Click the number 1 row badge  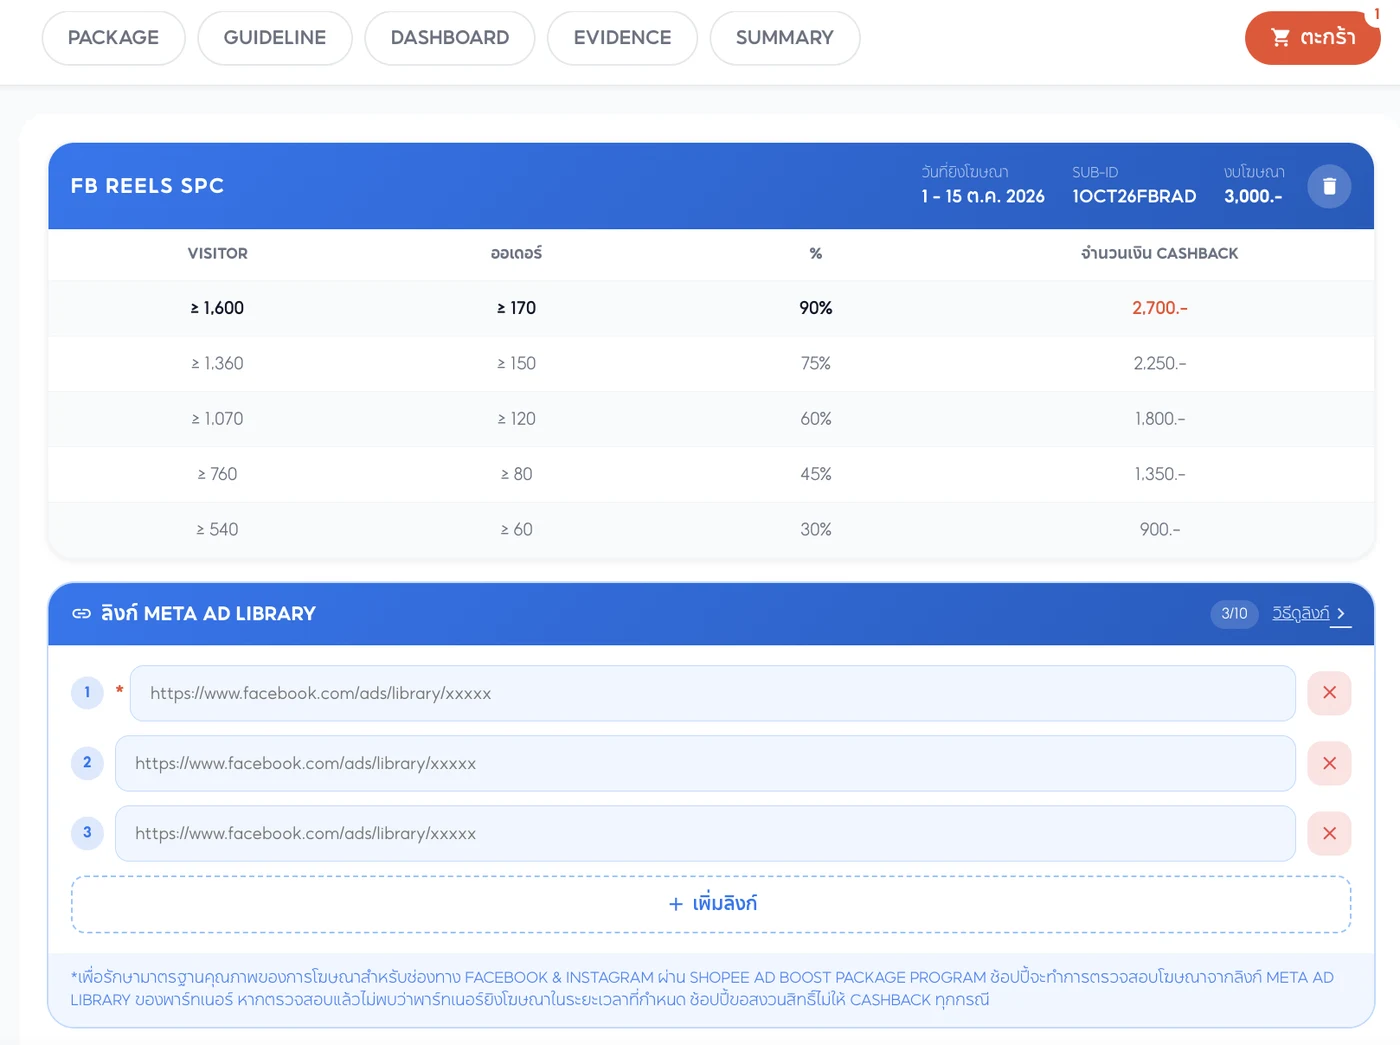pyautogui.click(x=87, y=692)
